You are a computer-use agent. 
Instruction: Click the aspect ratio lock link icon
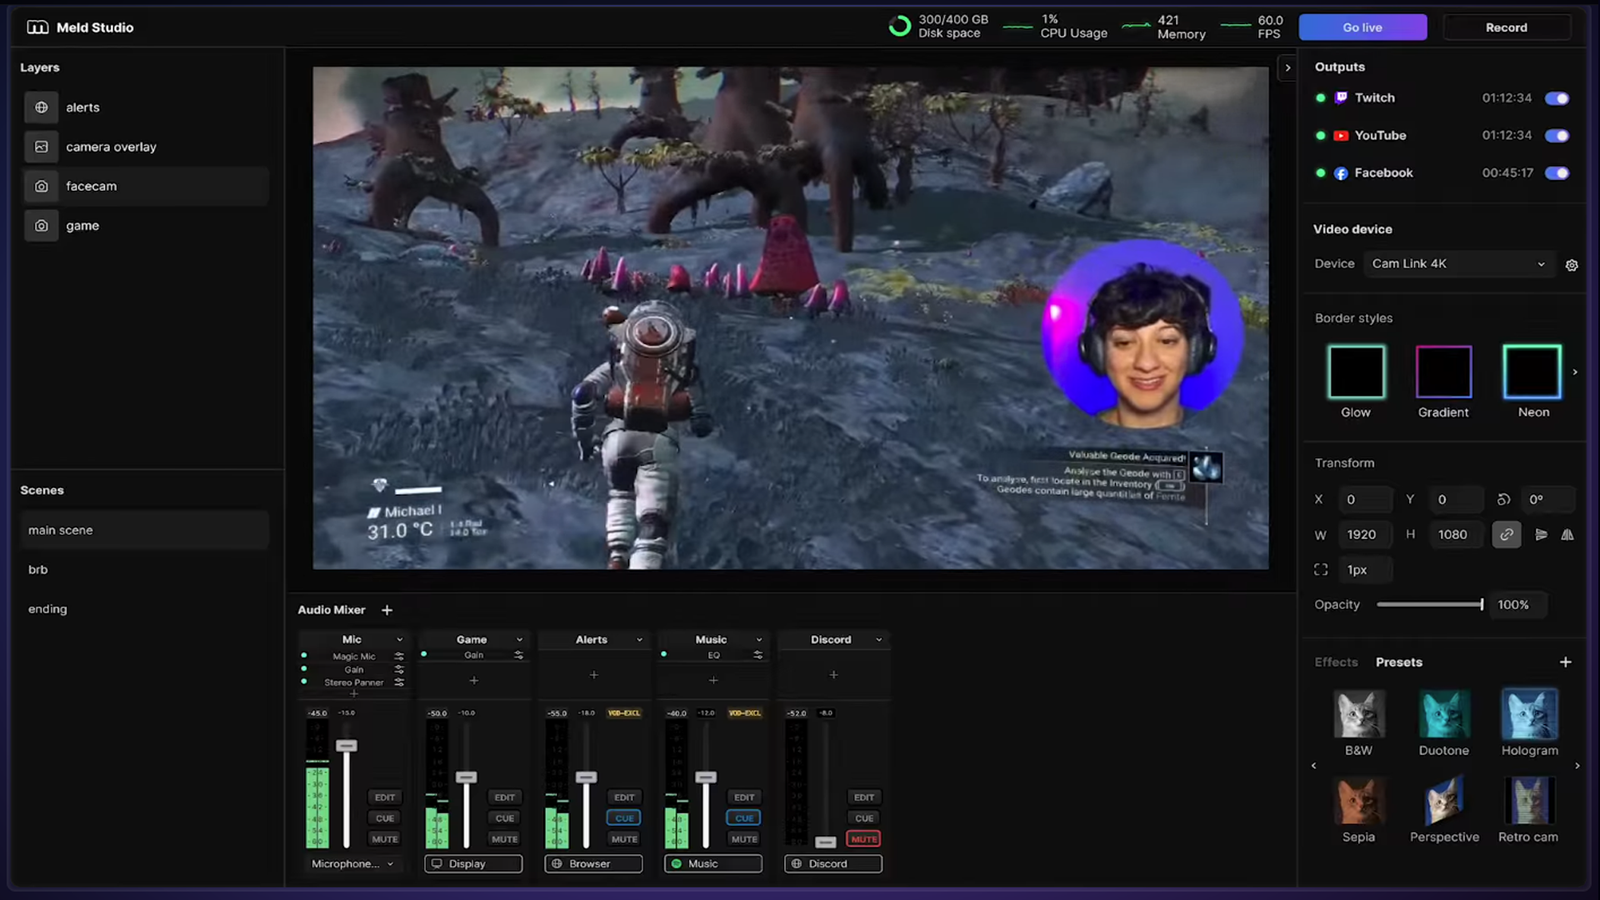(x=1506, y=535)
